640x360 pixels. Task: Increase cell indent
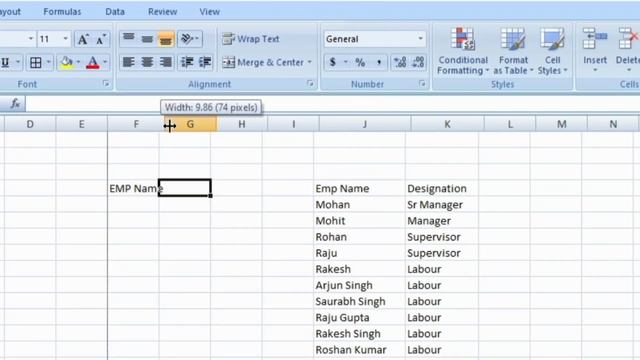click(204, 62)
